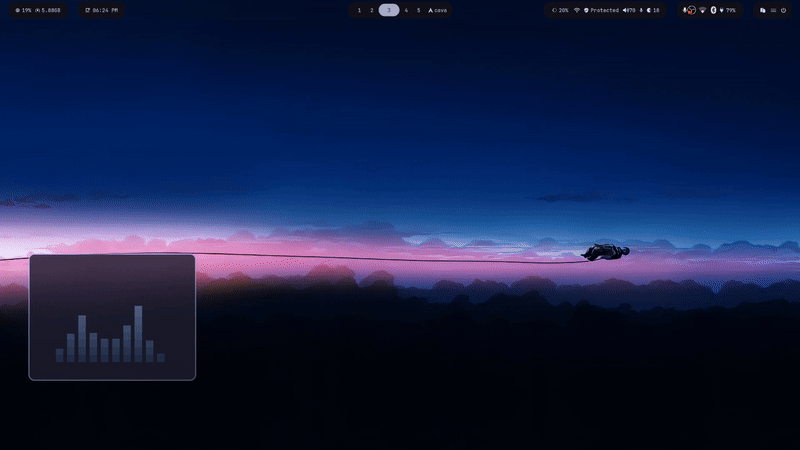
Task: Switch to workspace 1
Action: click(x=359, y=10)
